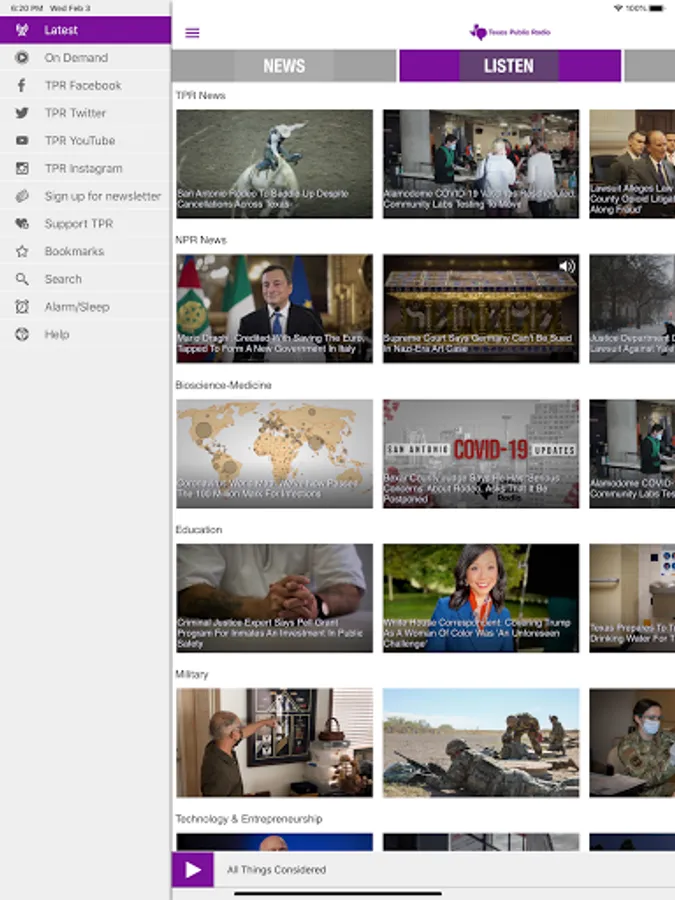Image resolution: width=675 pixels, height=900 pixels.
Task: Open the TPR Instagram icon
Action: click(x=22, y=168)
